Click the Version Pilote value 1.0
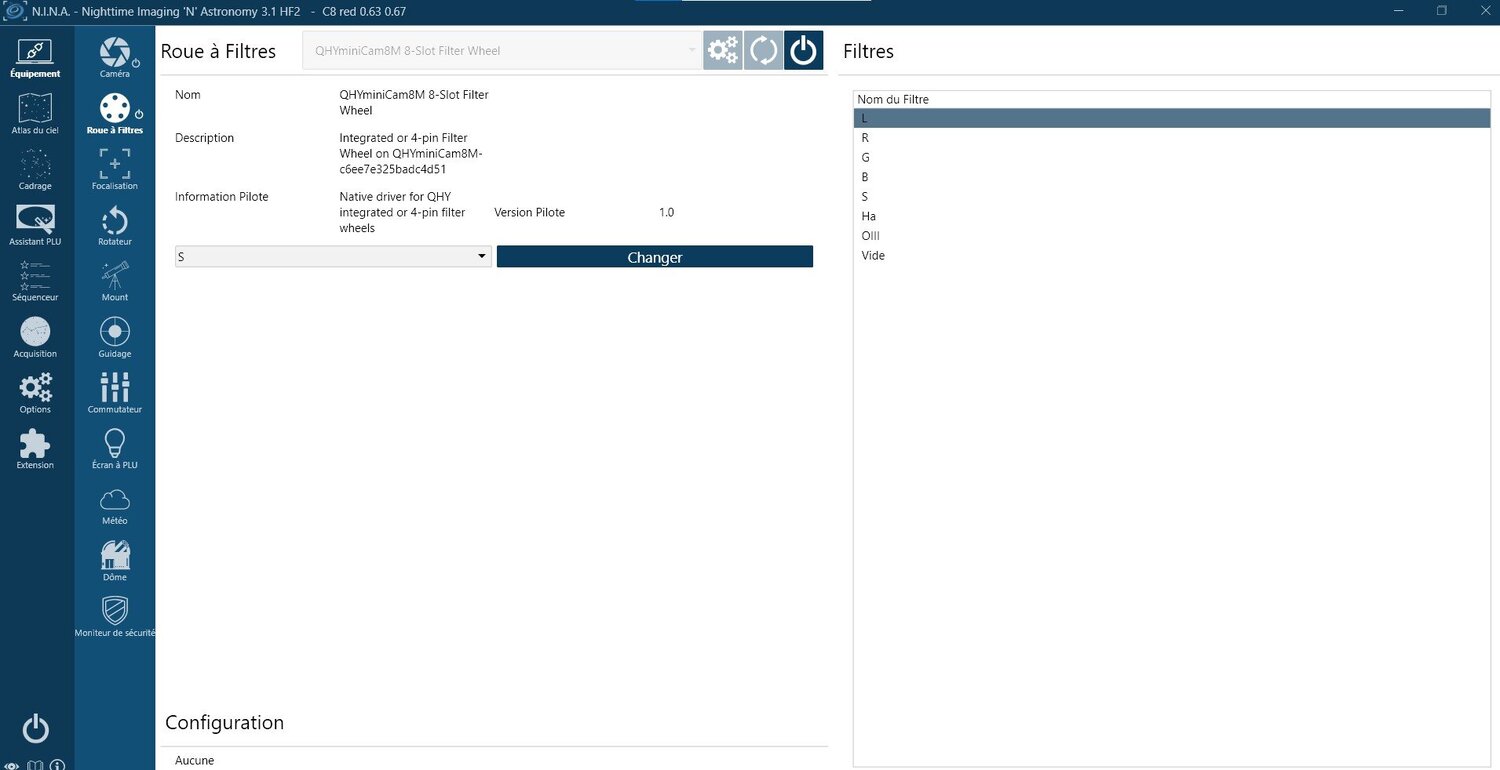Viewport: 1500px width, 770px height. click(x=666, y=213)
